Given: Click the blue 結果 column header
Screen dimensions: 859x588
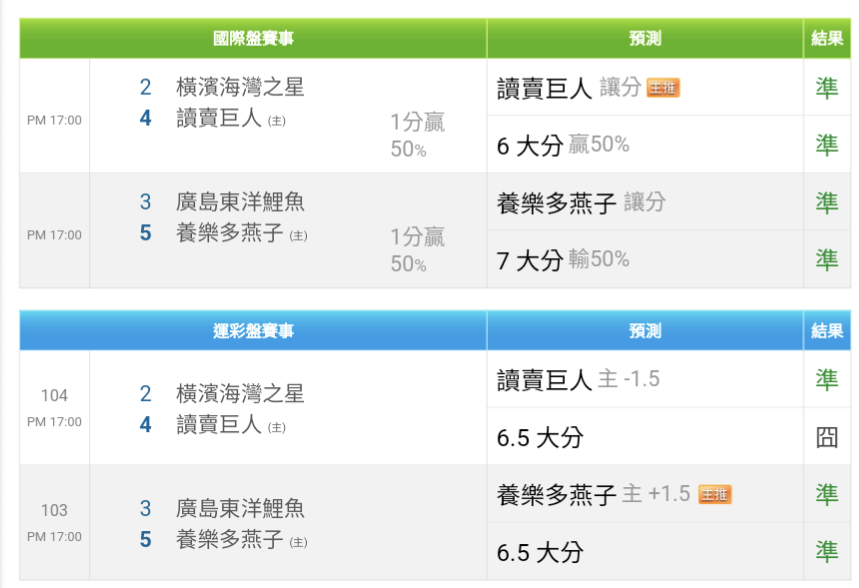Looking at the screenshot, I should [x=827, y=330].
